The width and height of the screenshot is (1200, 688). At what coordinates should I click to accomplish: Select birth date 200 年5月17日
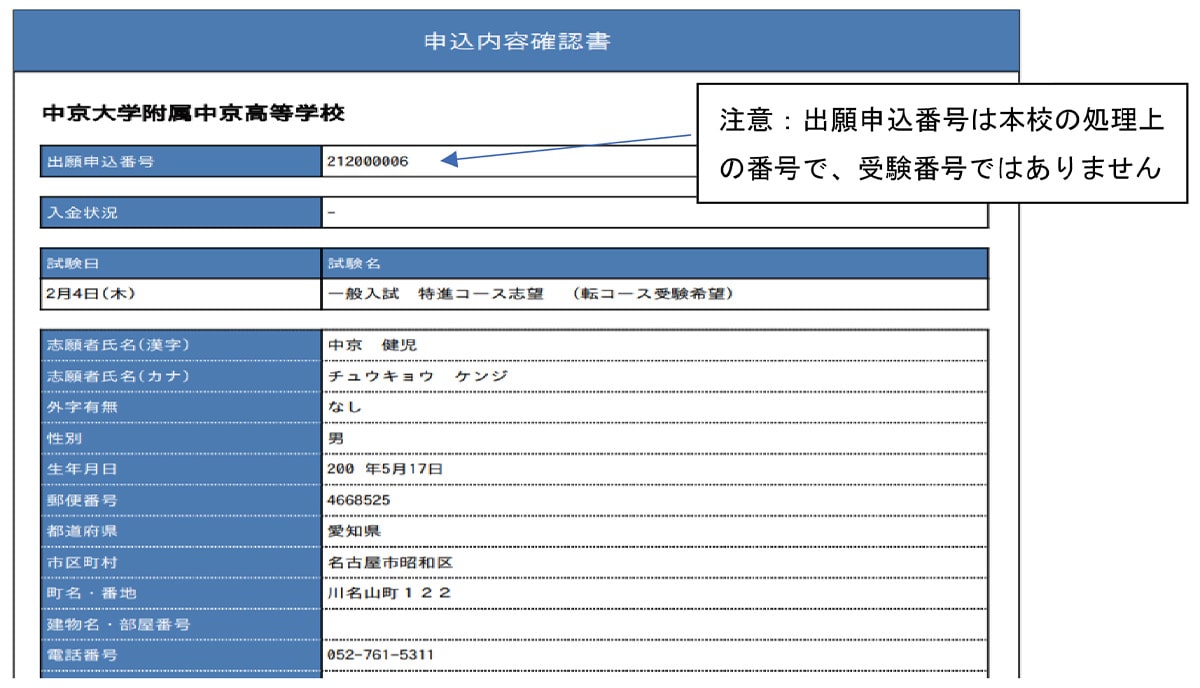tap(385, 468)
